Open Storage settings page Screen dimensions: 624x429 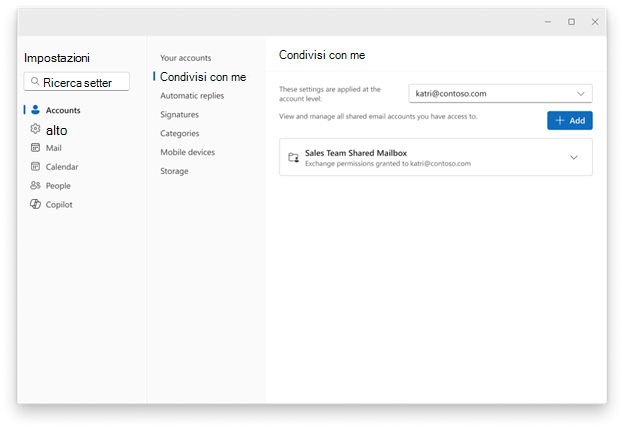(174, 171)
